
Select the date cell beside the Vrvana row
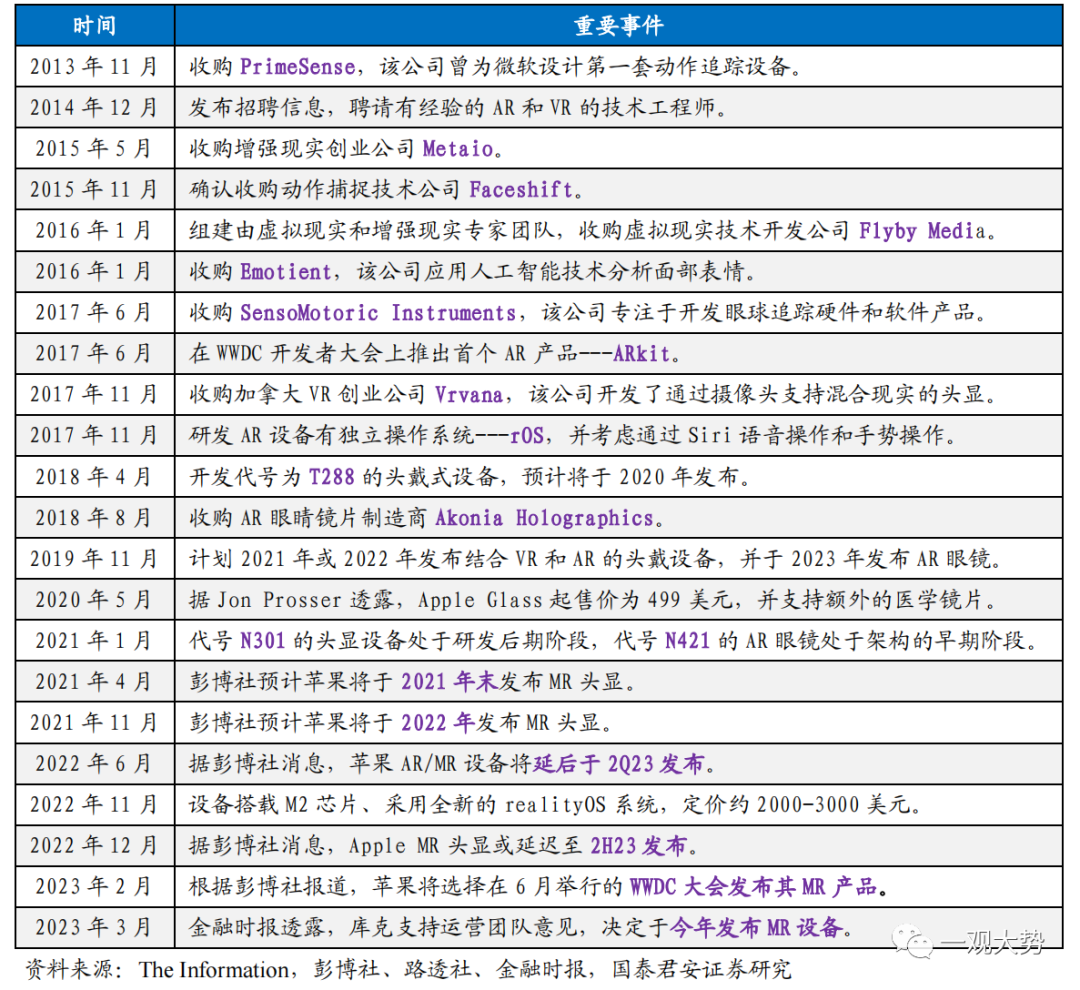pyautogui.click(x=95, y=394)
